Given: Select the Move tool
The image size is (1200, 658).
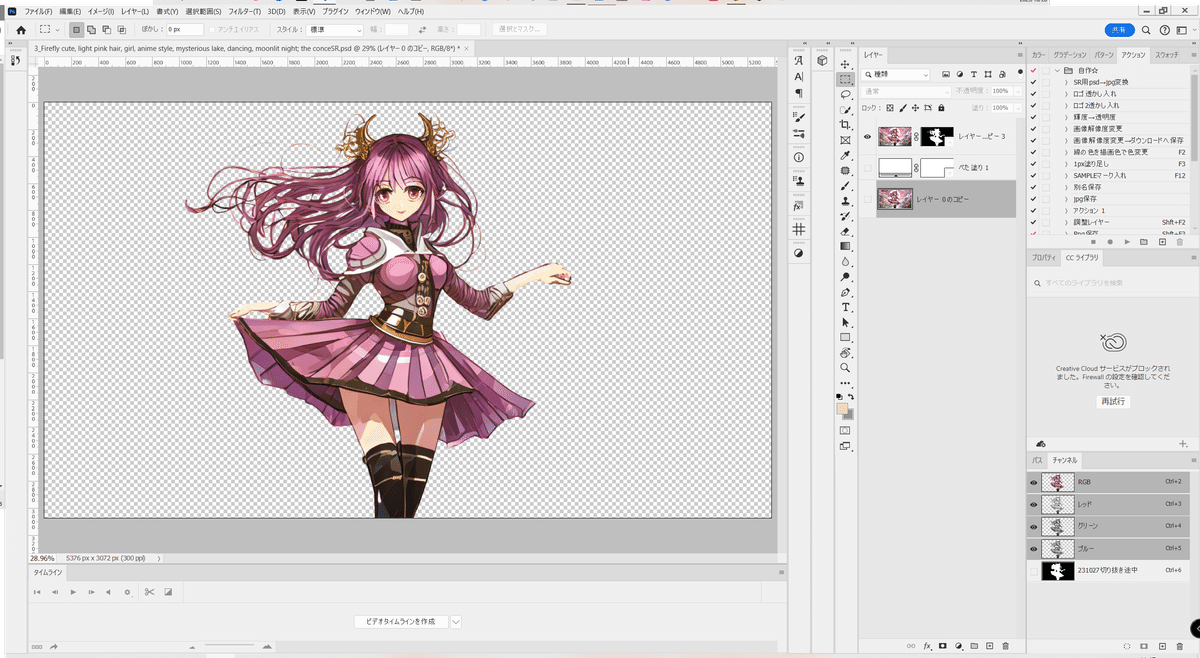Looking at the screenshot, I should 845,64.
